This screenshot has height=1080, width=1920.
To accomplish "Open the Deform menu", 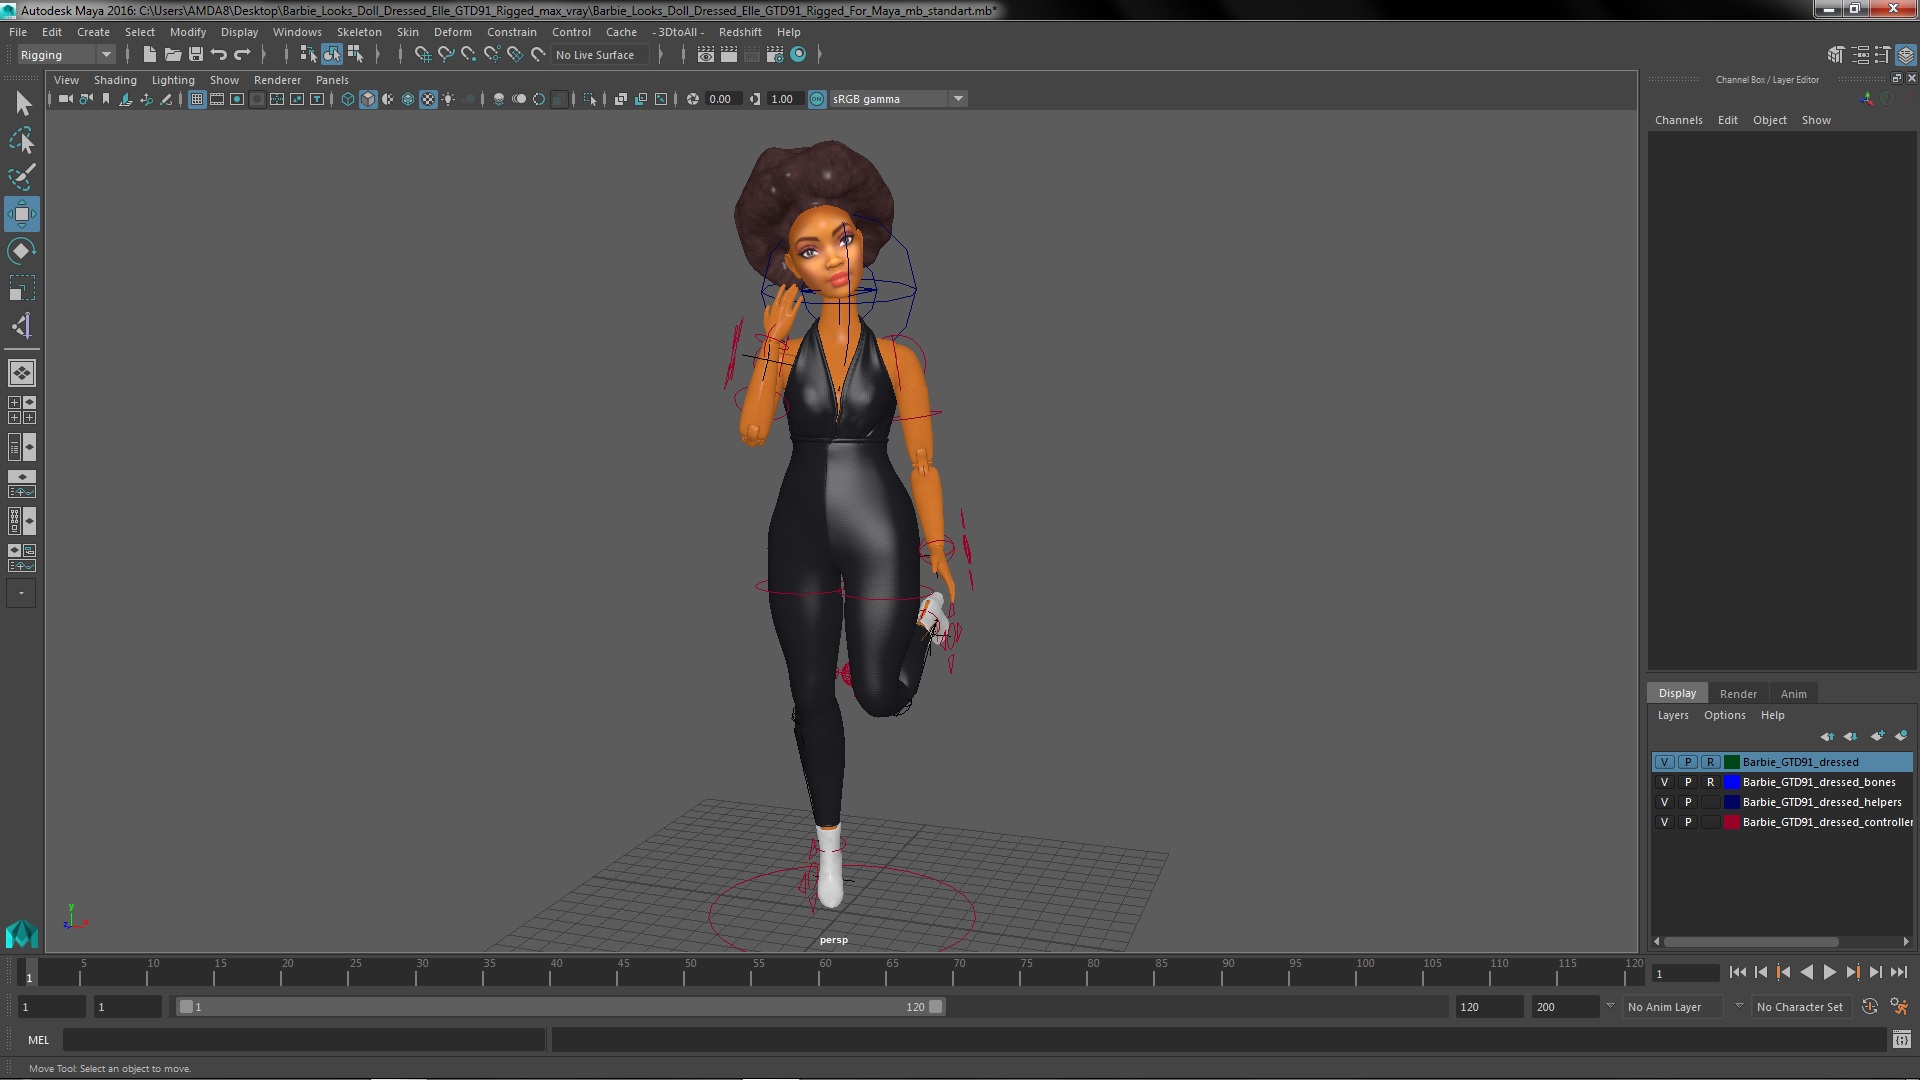I will [452, 32].
